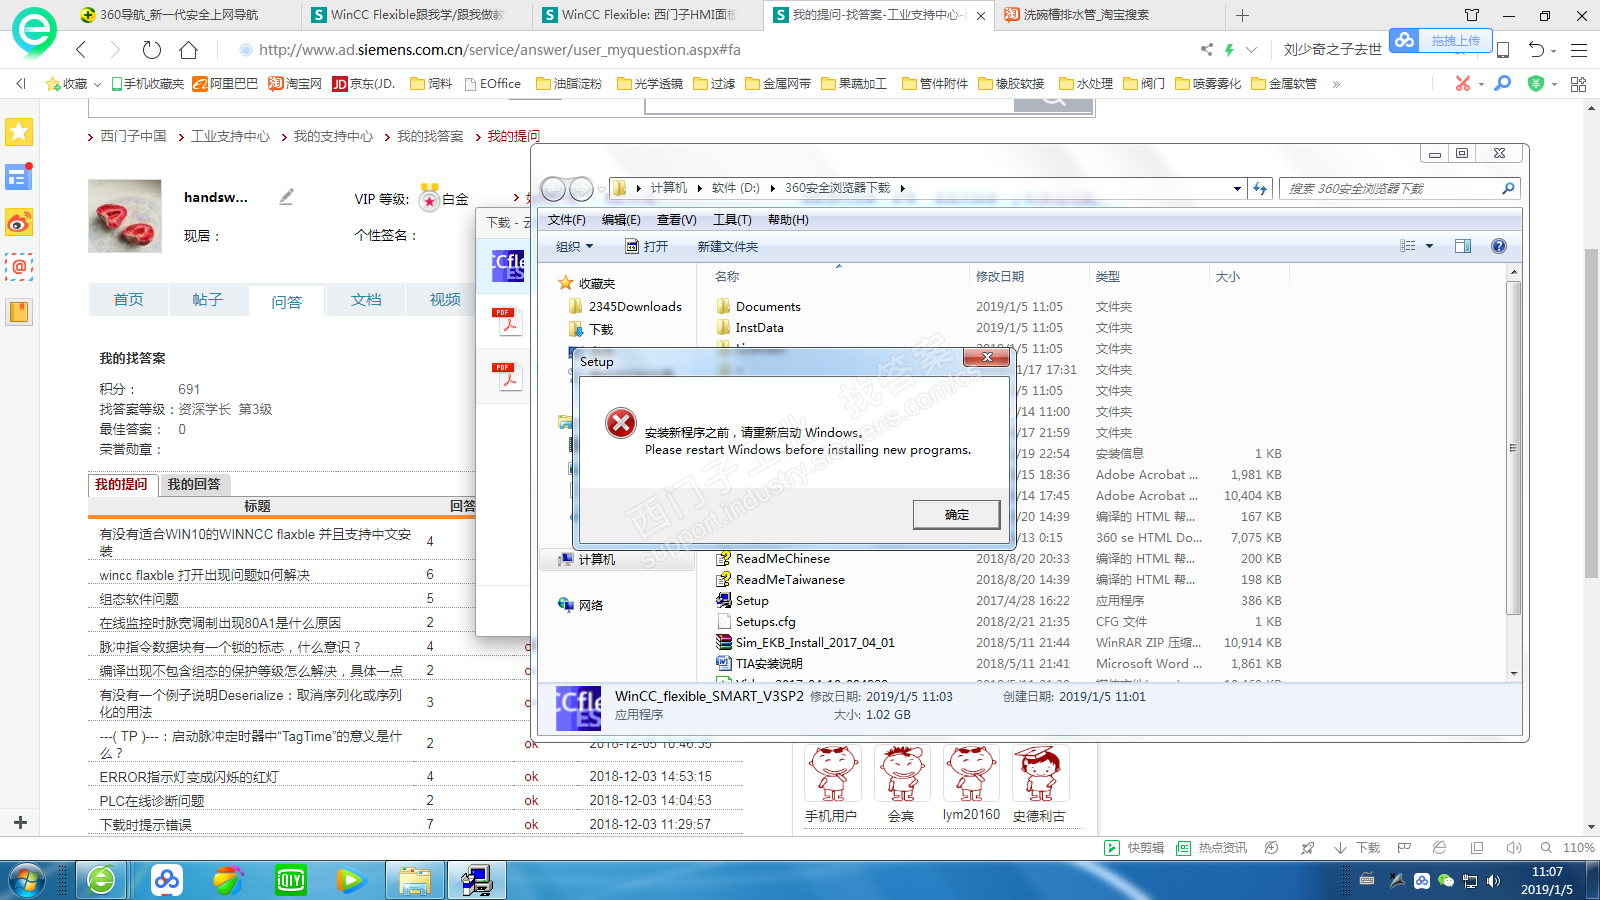1600x900 pixels.
Task: Open the 我的支持中心 breadcrumb link
Action: [x=333, y=136]
